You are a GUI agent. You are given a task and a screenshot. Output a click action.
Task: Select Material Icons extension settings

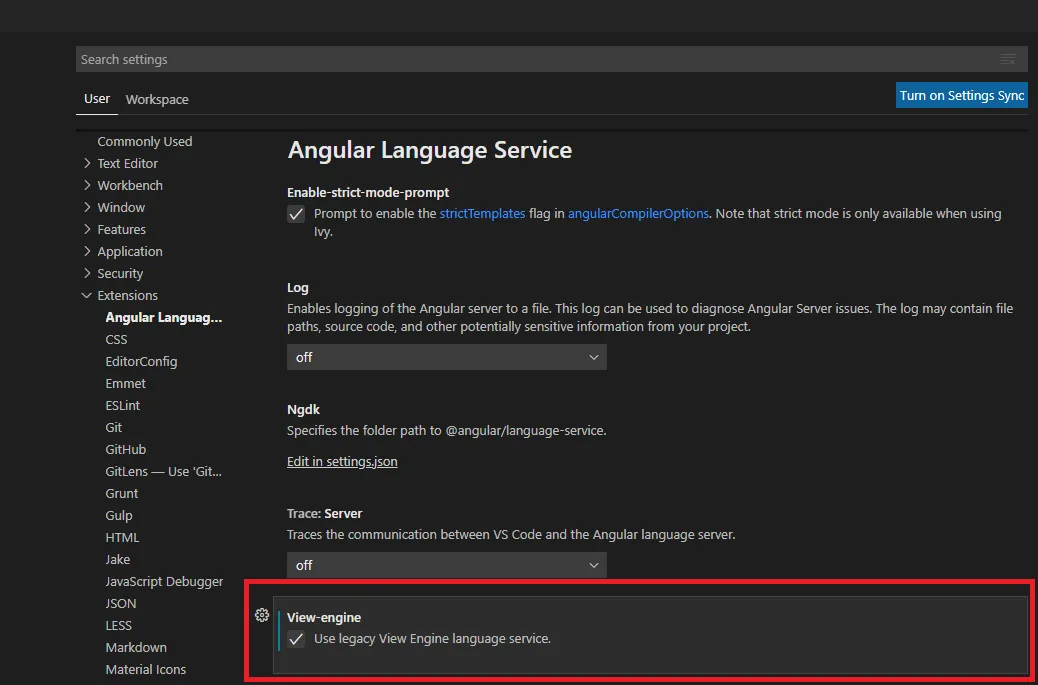pos(146,669)
